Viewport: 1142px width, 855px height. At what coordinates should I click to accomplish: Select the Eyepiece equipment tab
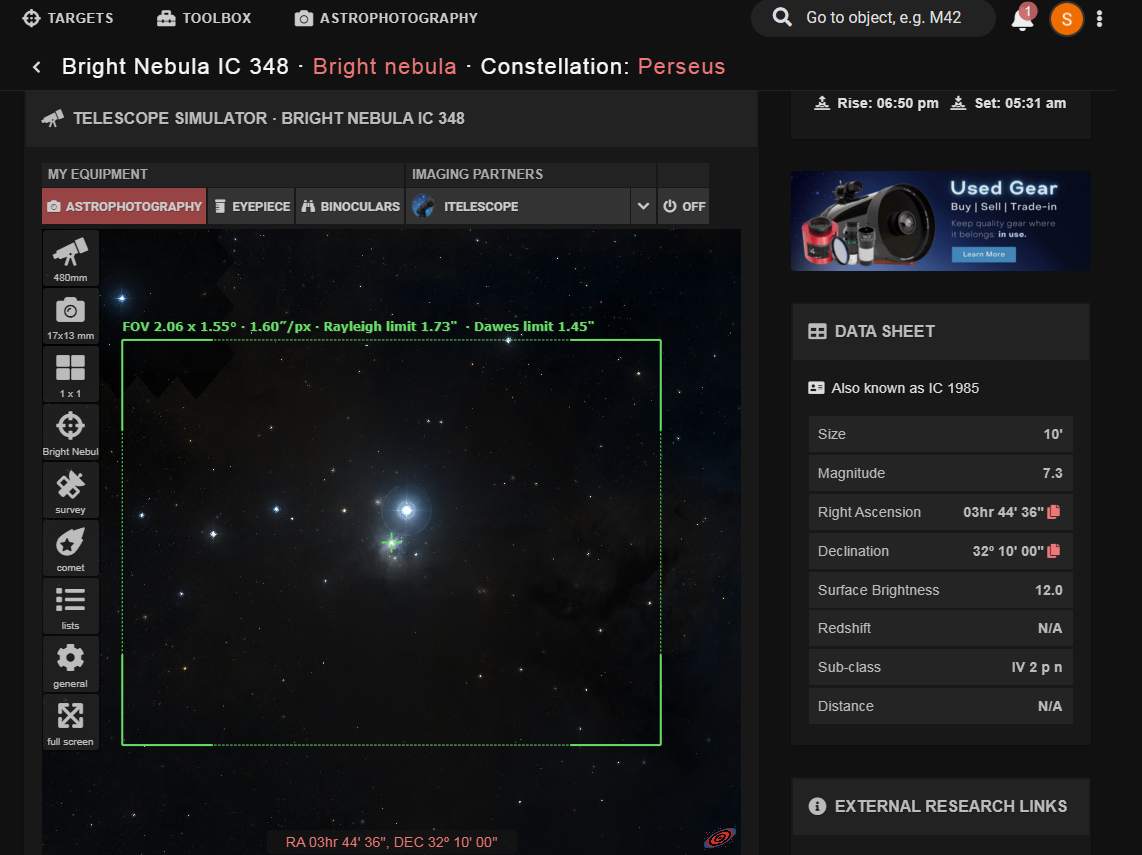point(252,206)
